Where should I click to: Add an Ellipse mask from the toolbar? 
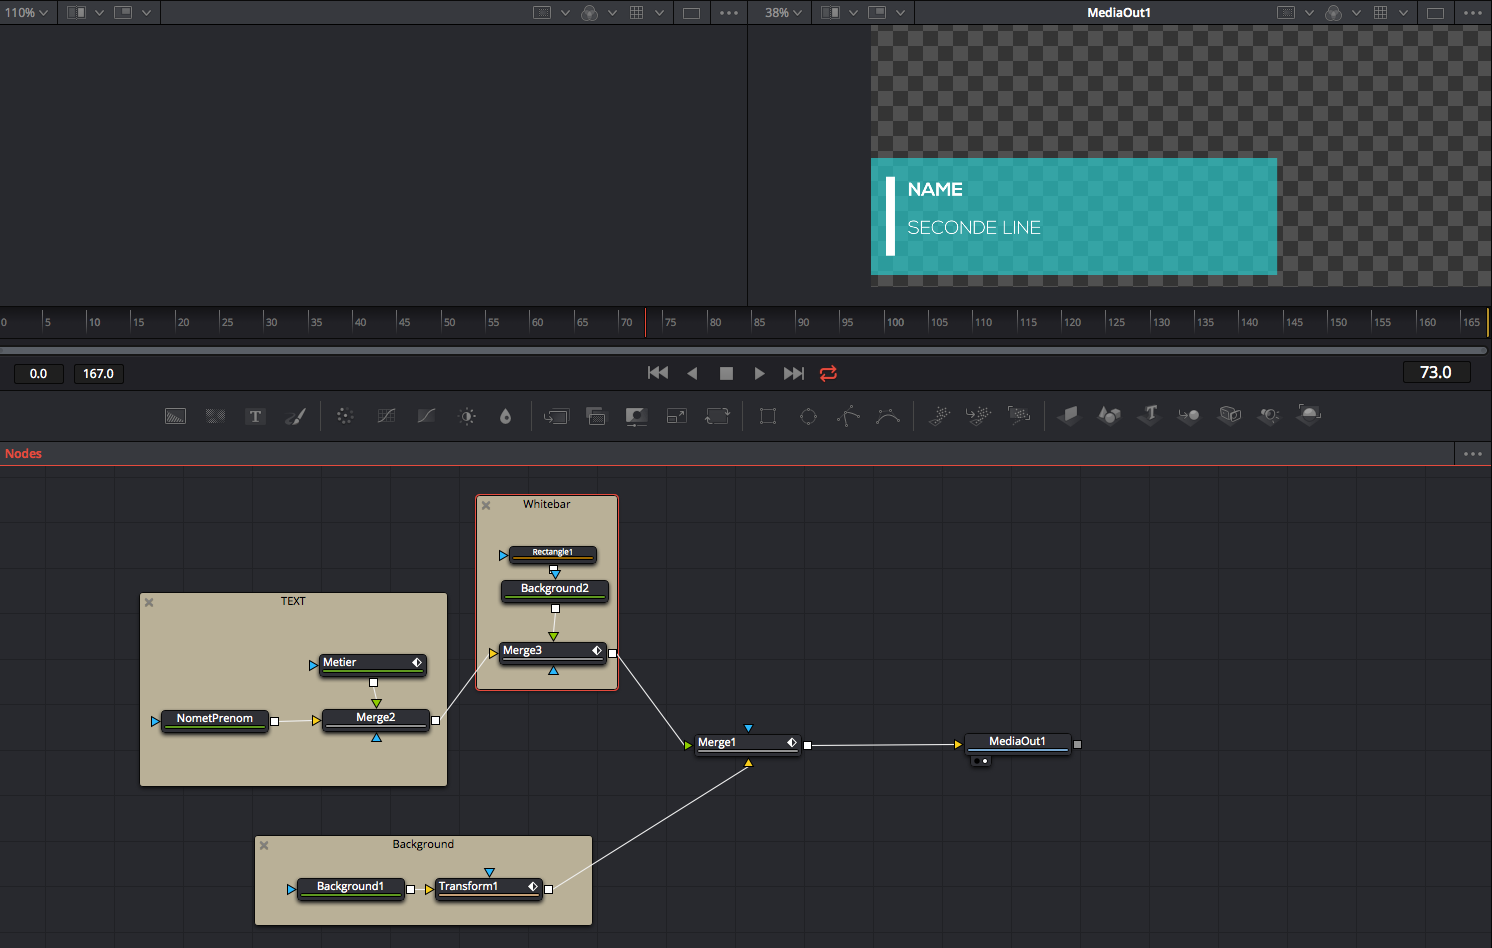coord(808,416)
